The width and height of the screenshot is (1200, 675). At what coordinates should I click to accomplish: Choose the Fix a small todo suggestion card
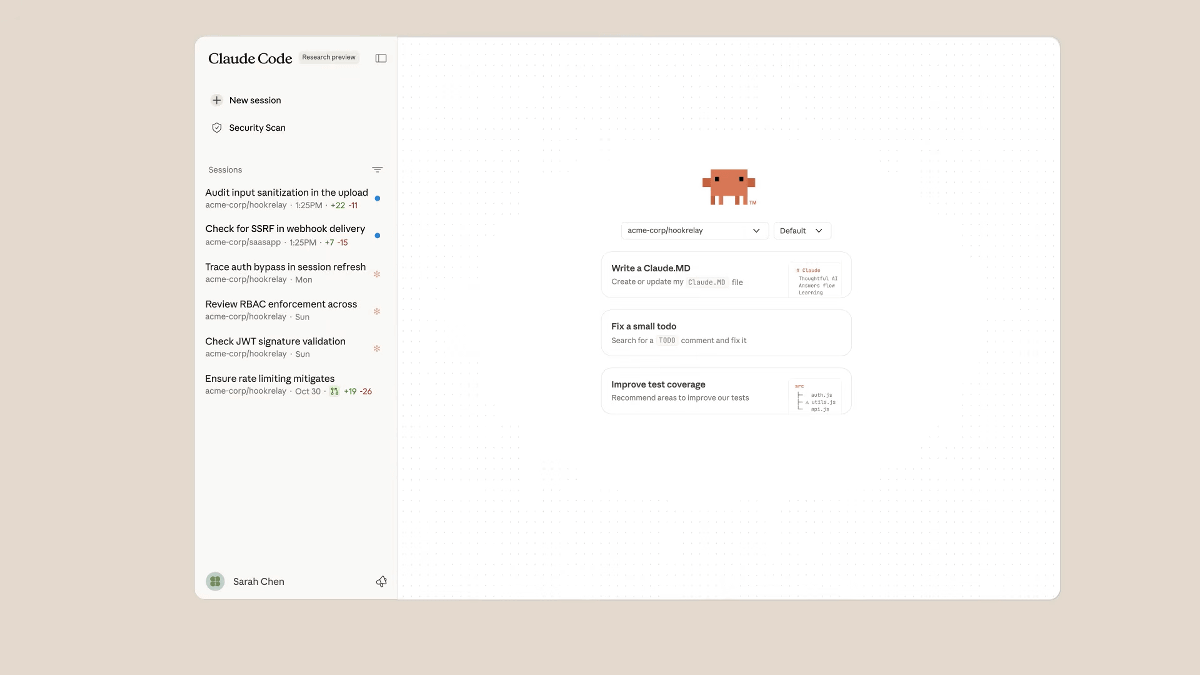coord(726,333)
